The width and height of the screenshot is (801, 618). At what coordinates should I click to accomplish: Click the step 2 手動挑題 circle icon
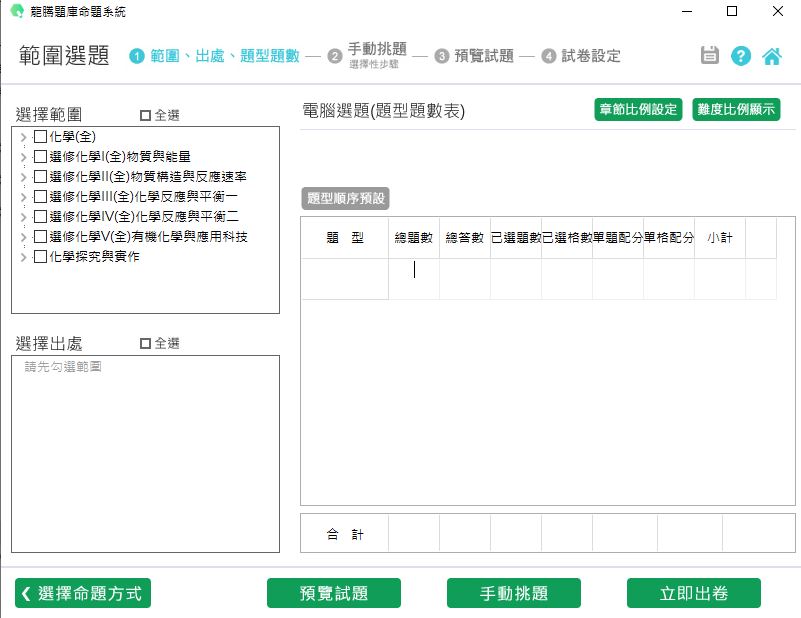point(335,57)
